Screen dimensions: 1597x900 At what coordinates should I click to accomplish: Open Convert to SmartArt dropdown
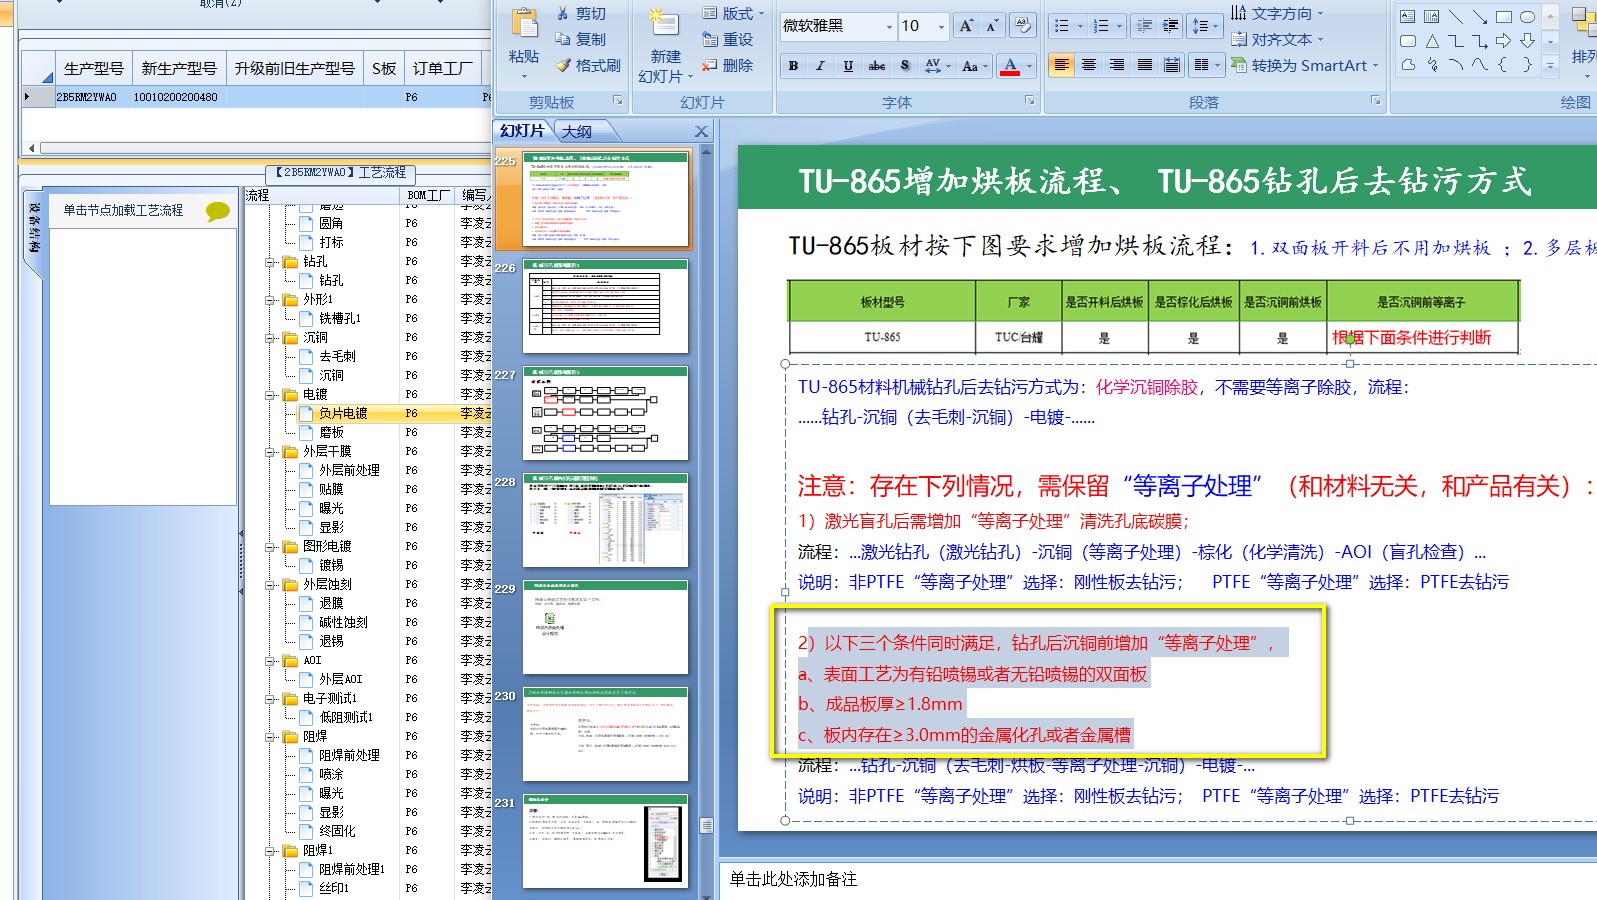pos(1304,66)
